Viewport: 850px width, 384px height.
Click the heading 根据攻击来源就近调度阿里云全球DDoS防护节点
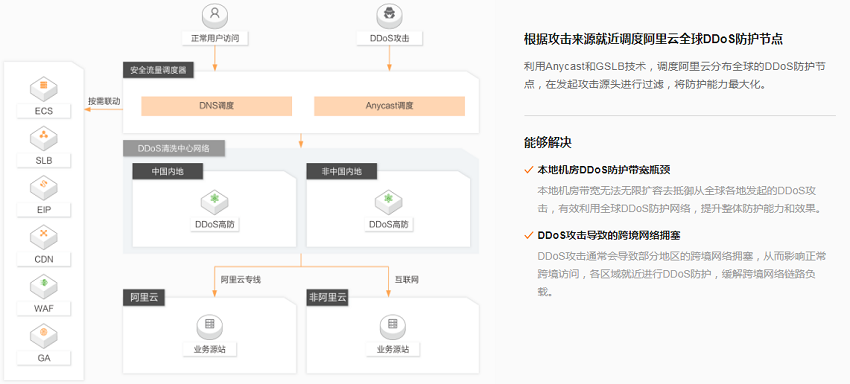click(653, 39)
